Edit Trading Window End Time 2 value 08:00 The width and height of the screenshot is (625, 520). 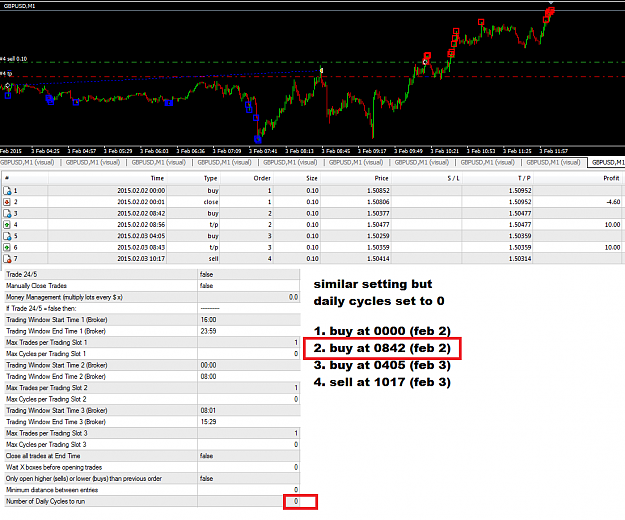click(248, 377)
